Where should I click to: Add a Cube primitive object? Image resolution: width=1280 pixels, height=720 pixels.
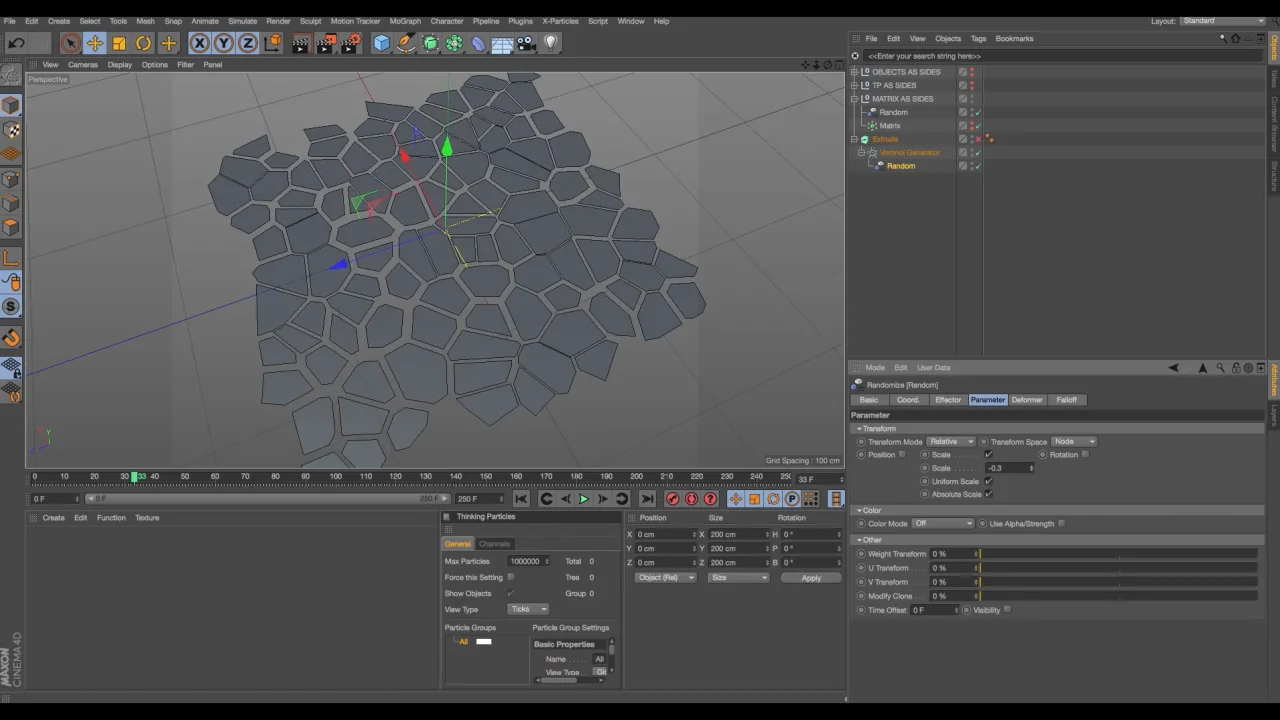(x=381, y=43)
